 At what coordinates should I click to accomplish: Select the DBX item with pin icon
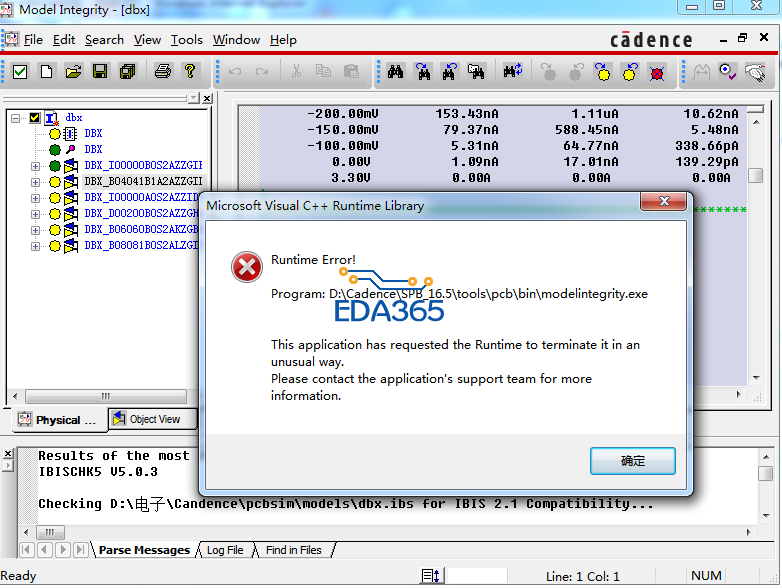click(x=93, y=150)
